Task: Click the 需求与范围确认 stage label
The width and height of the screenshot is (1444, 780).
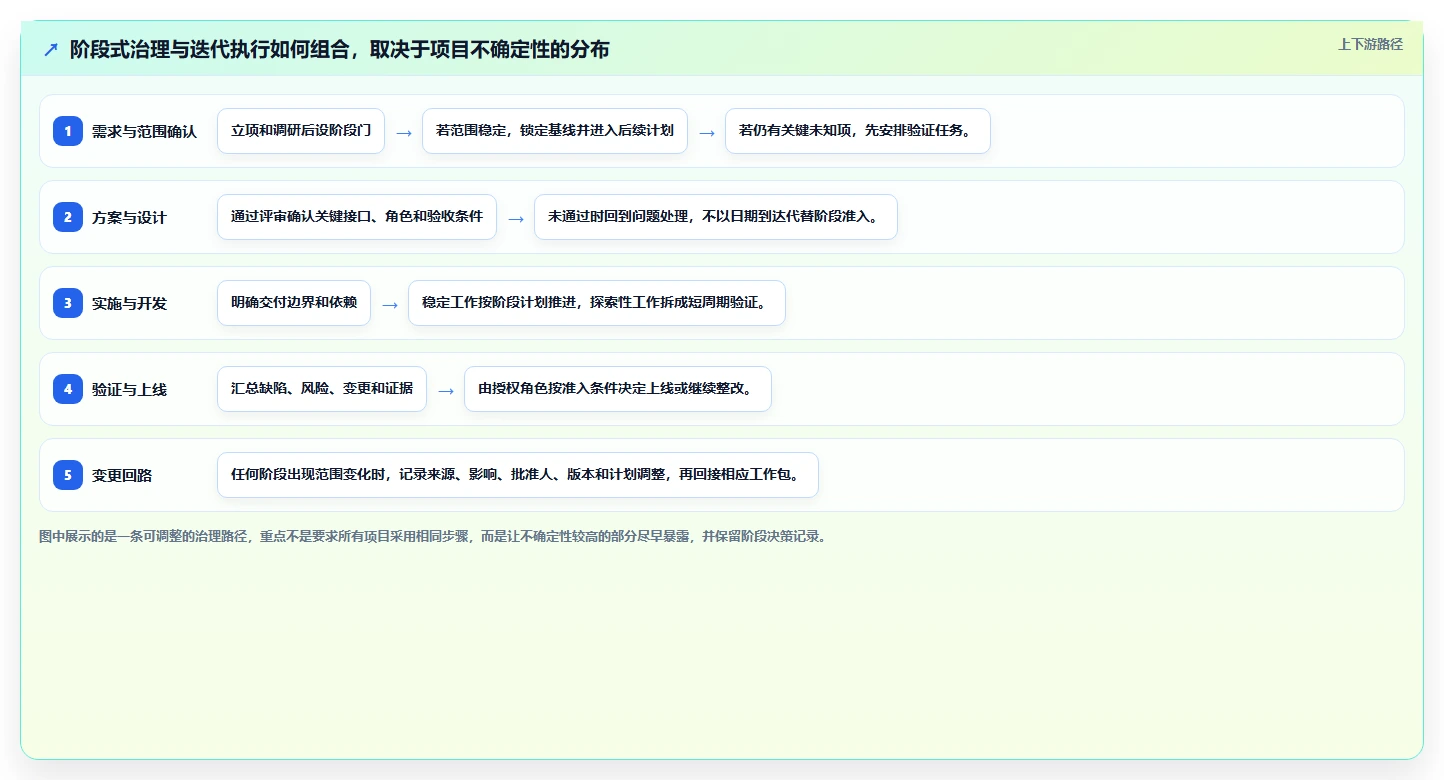Action: 144,131
